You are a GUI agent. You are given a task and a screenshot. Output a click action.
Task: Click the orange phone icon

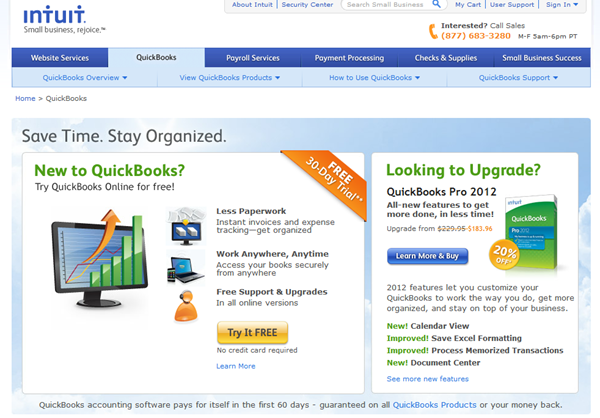coord(433,31)
